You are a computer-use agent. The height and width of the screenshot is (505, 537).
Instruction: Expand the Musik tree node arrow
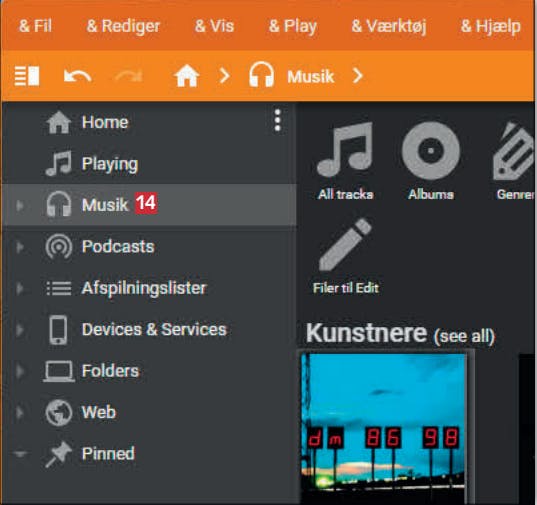[x=20, y=205]
